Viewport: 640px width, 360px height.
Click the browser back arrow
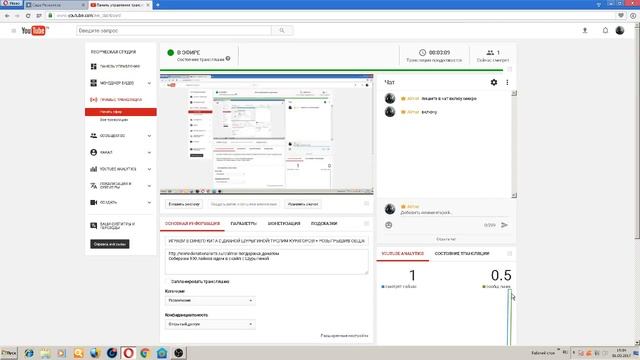[x=7, y=16]
